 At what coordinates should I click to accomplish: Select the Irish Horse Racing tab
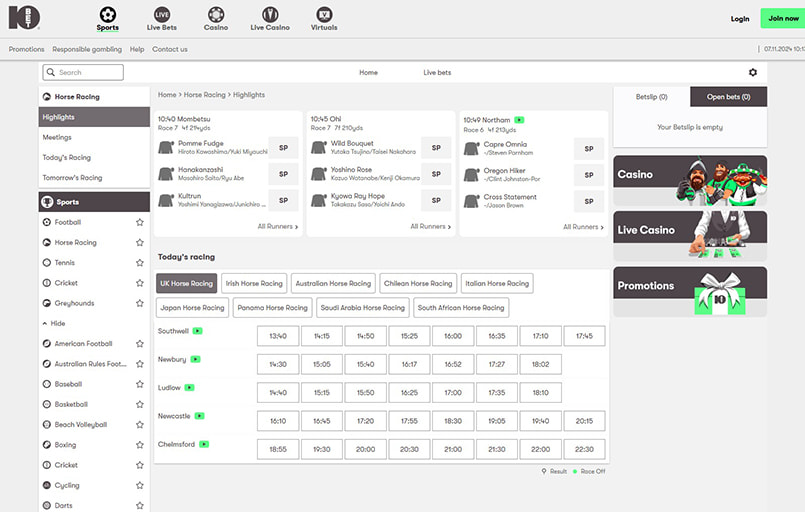[x=254, y=283]
